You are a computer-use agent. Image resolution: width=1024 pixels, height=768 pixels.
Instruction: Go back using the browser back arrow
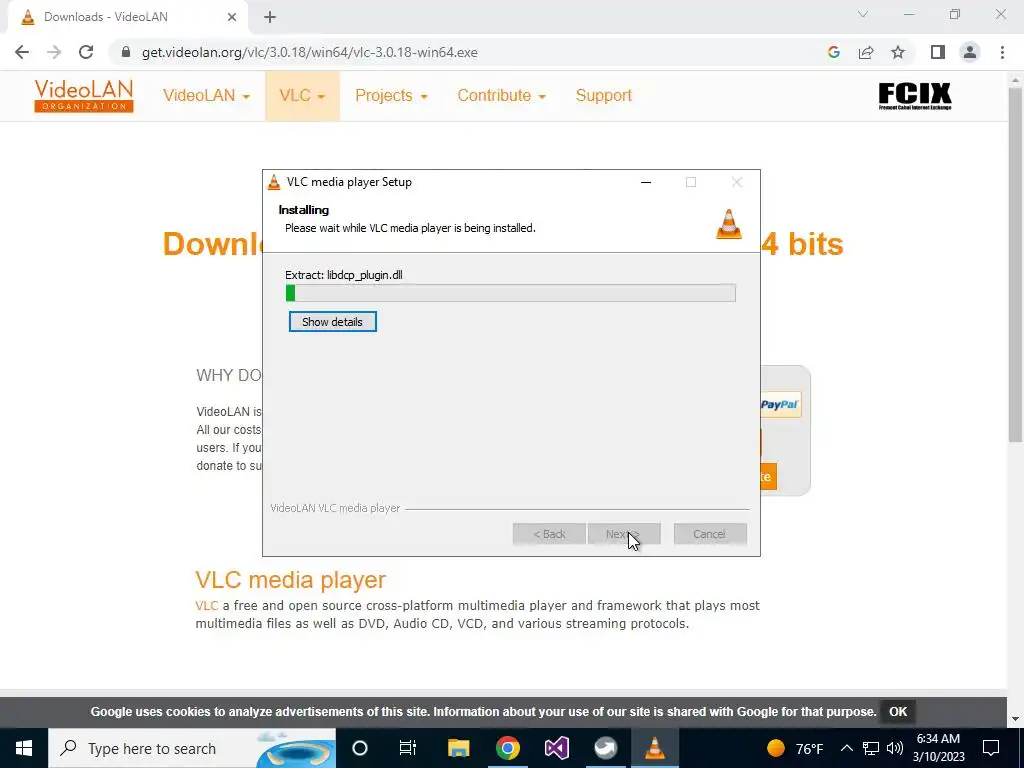(x=22, y=52)
